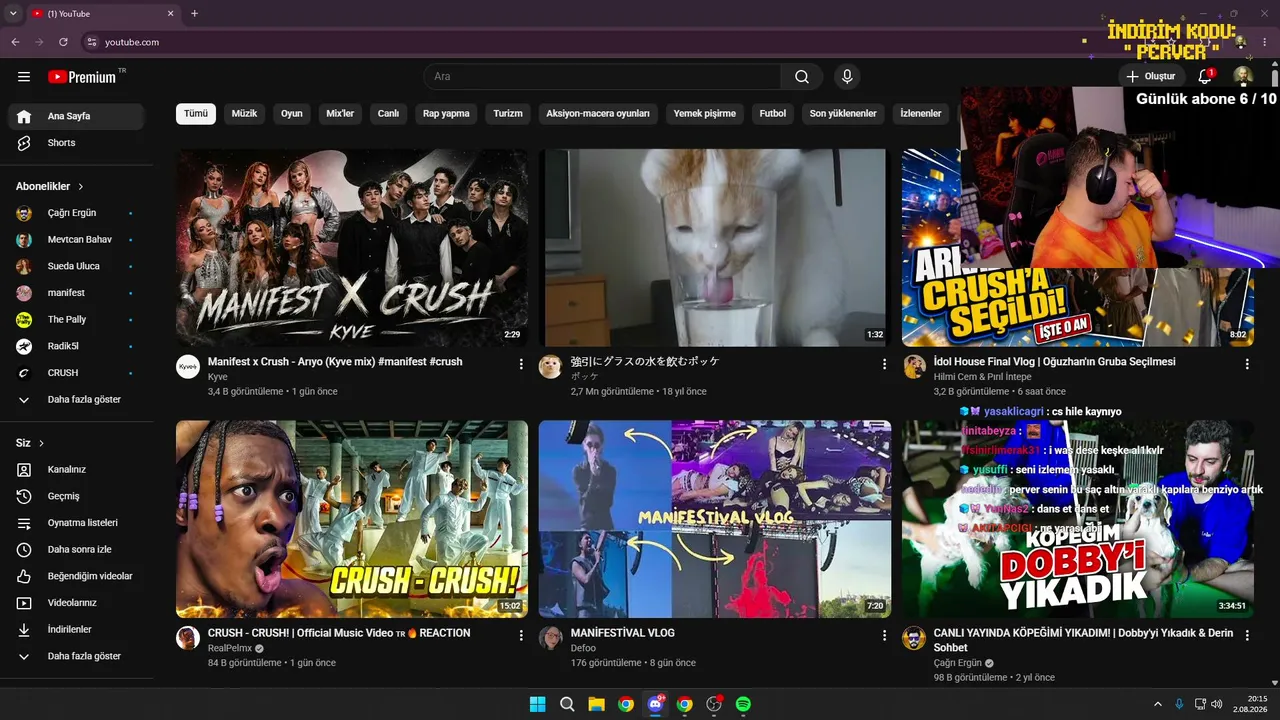Open the Windows Start menu

pyautogui.click(x=537, y=704)
